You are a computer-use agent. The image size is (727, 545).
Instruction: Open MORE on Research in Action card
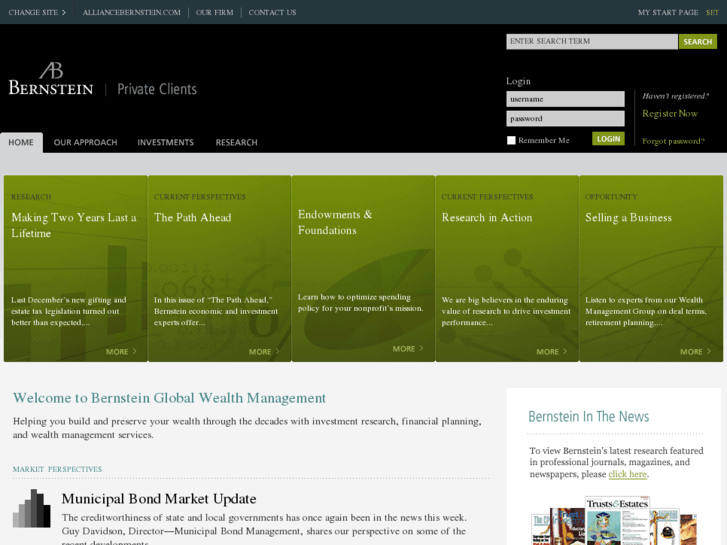coord(552,352)
